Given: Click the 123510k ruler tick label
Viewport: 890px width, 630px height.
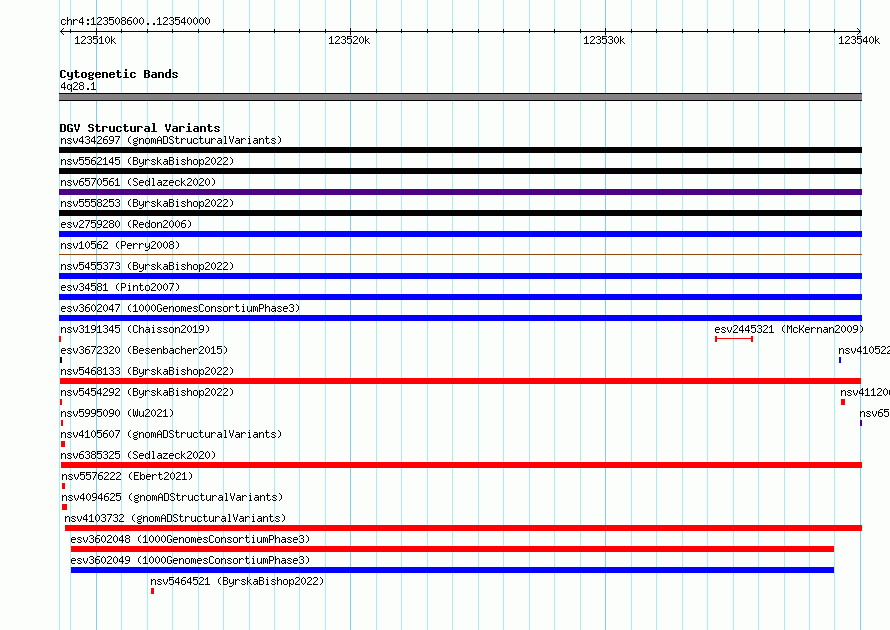Looking at the screenshot, I should (95, 40).
